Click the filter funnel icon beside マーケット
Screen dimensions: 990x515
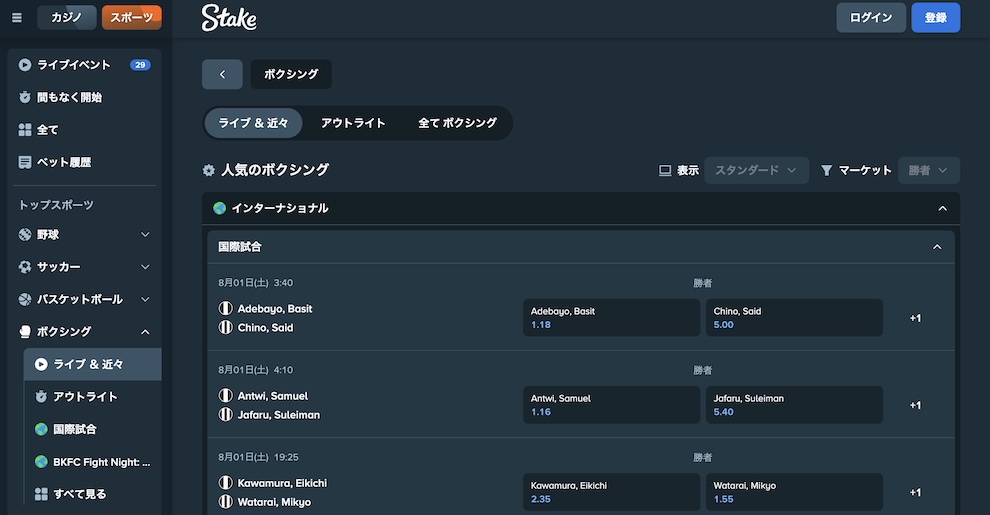click(x=826, y=170)
